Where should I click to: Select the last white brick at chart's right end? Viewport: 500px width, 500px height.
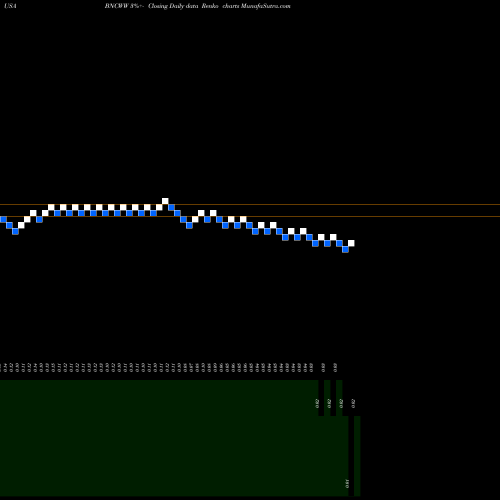coord(351,243)
